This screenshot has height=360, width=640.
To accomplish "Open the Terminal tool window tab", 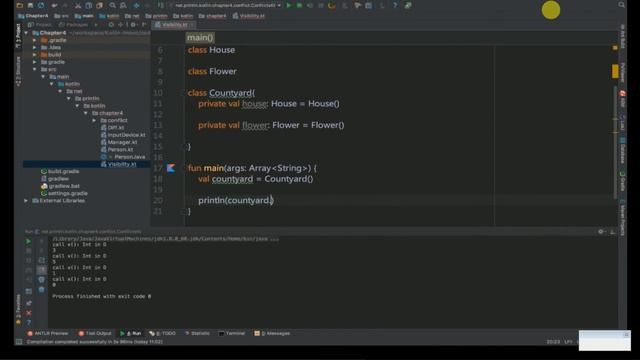I will pos(232,333).
